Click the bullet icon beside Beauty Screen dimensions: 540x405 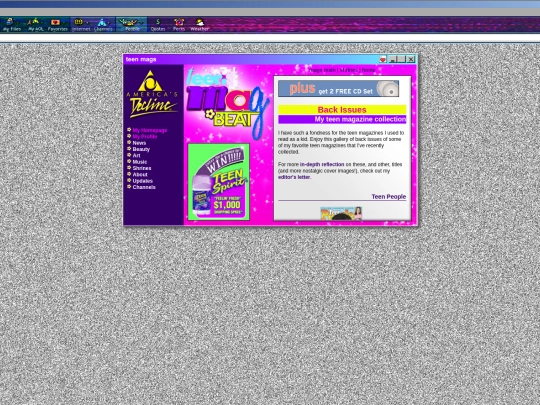click(129, 148)
